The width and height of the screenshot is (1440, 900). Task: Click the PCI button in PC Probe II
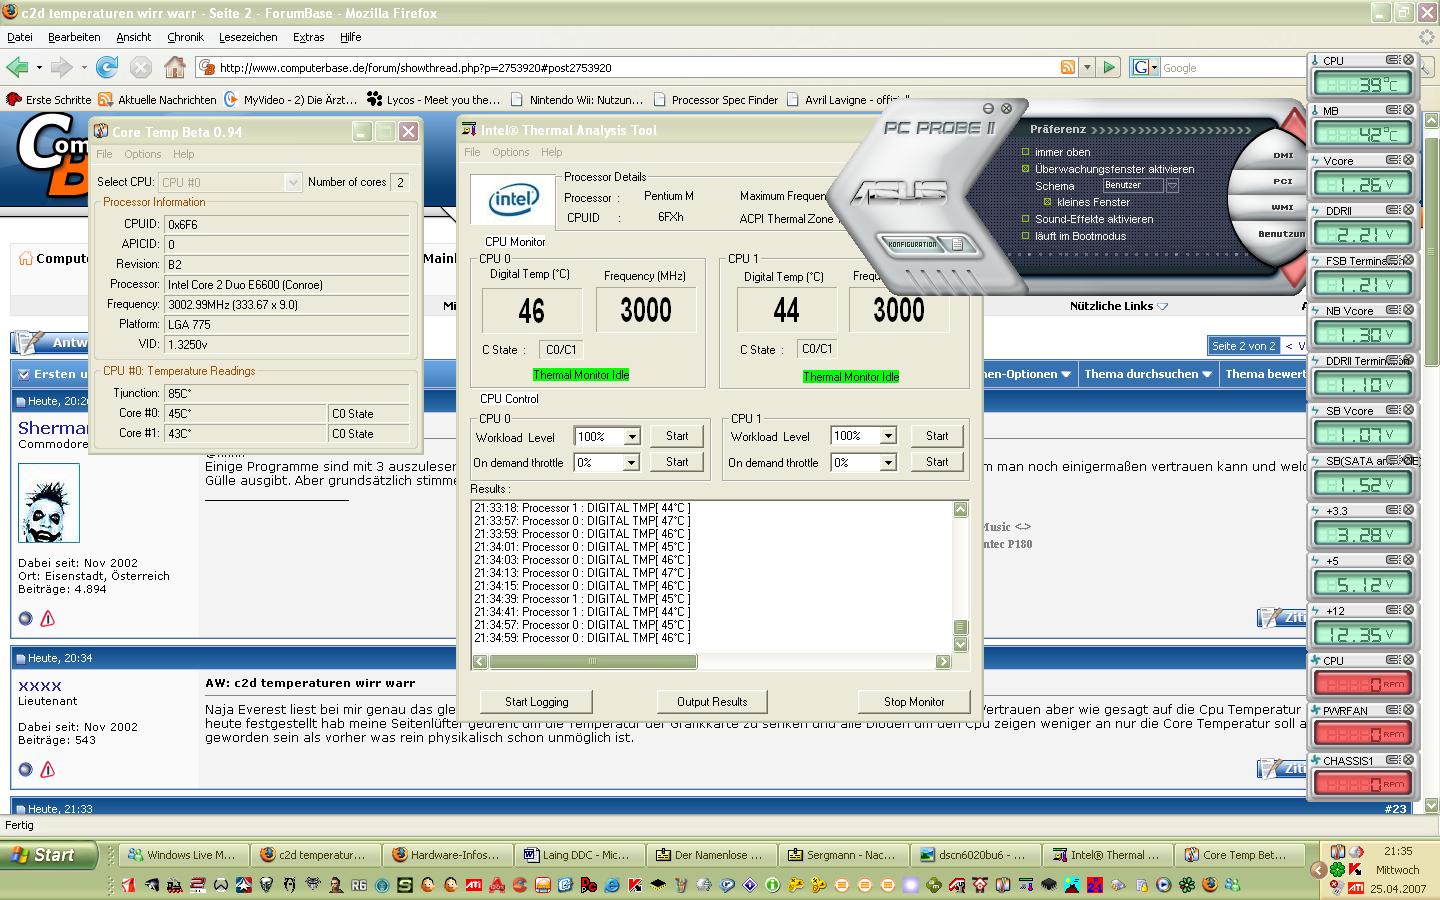1283,181
